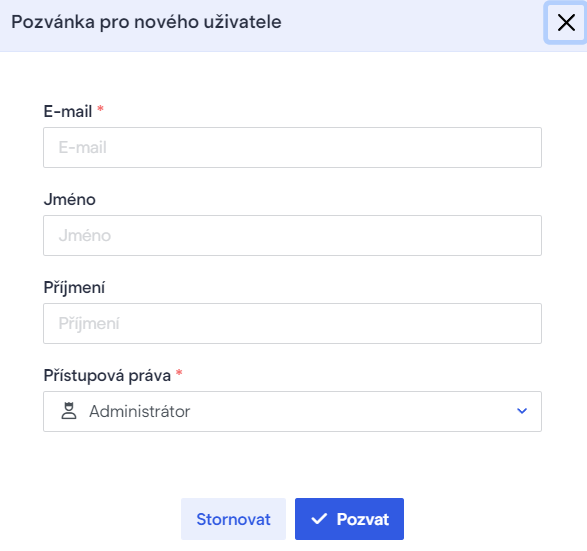Click the checkmark icon on Pozvat button
The image size is (587, 551).
[319, 519]
